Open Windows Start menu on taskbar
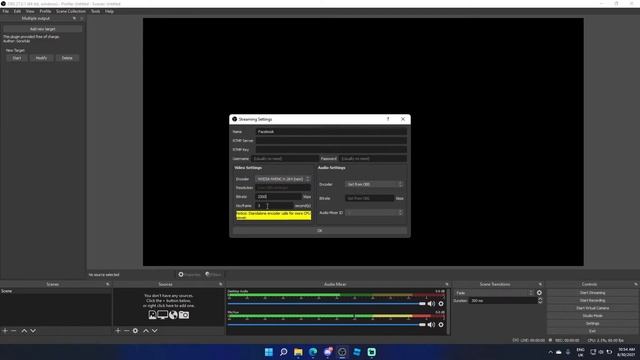This screenshot has height=360, width=640. 269,352
